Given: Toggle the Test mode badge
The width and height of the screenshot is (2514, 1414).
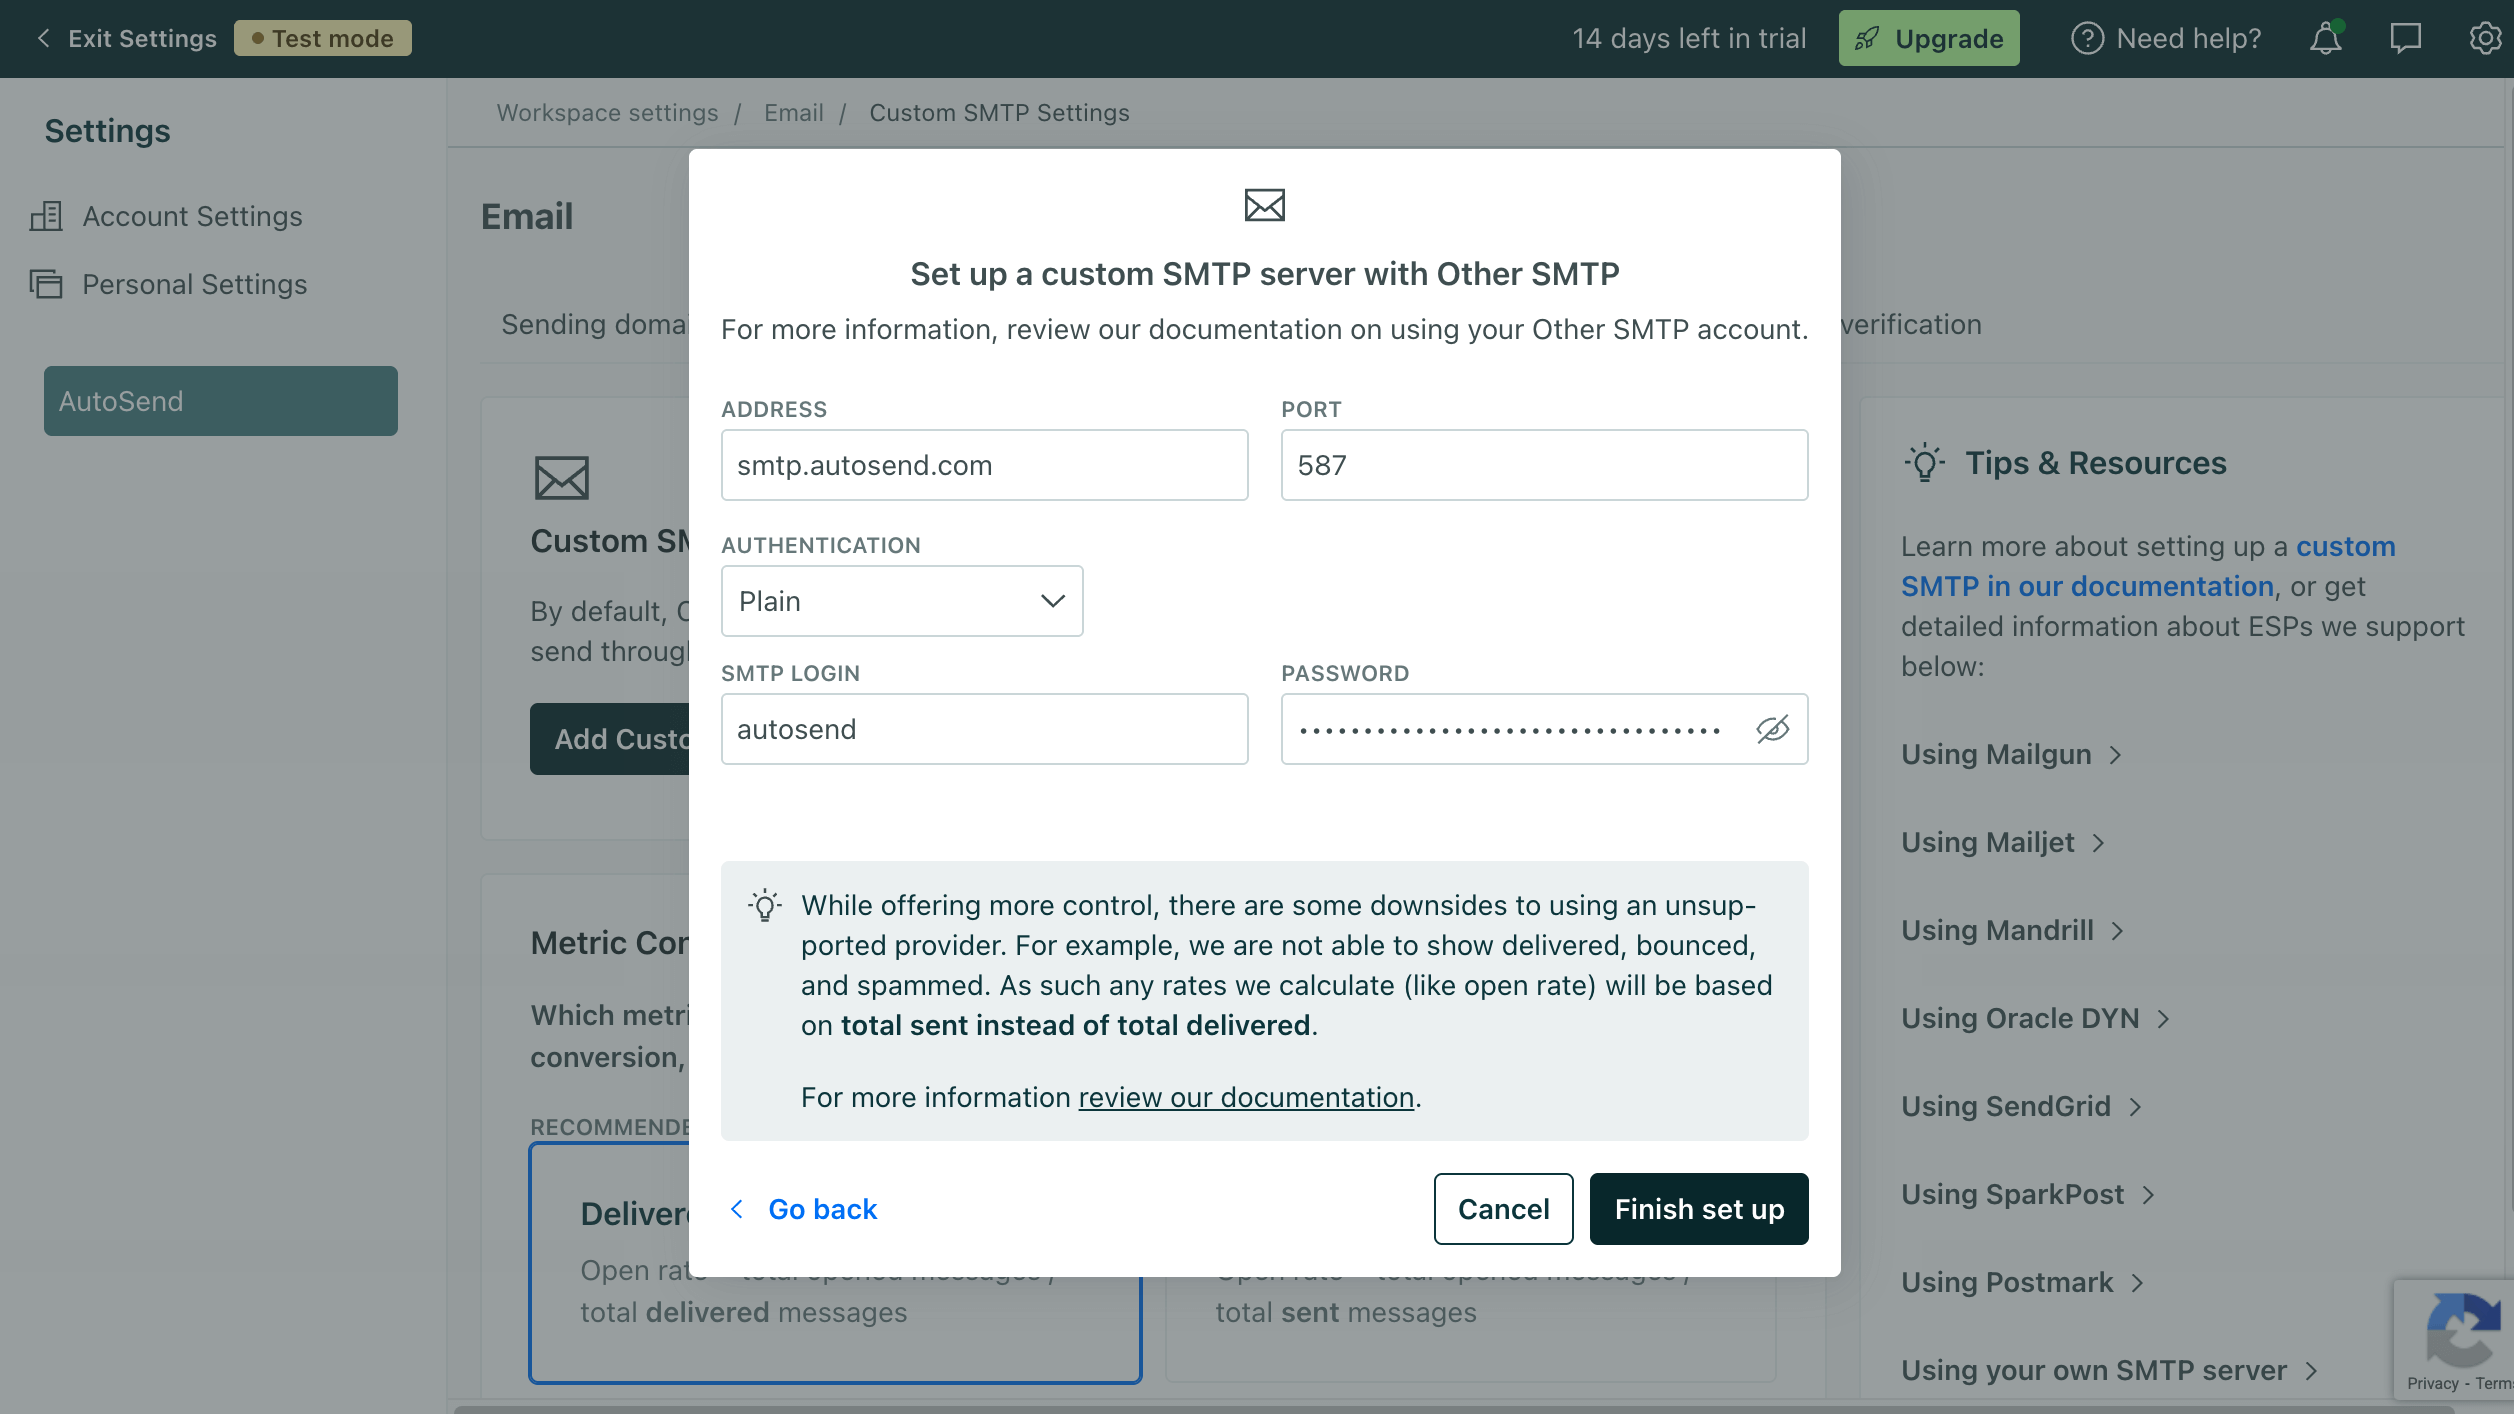Looking at the screenshot, I should pyautogui.click(x=322, y=39).
